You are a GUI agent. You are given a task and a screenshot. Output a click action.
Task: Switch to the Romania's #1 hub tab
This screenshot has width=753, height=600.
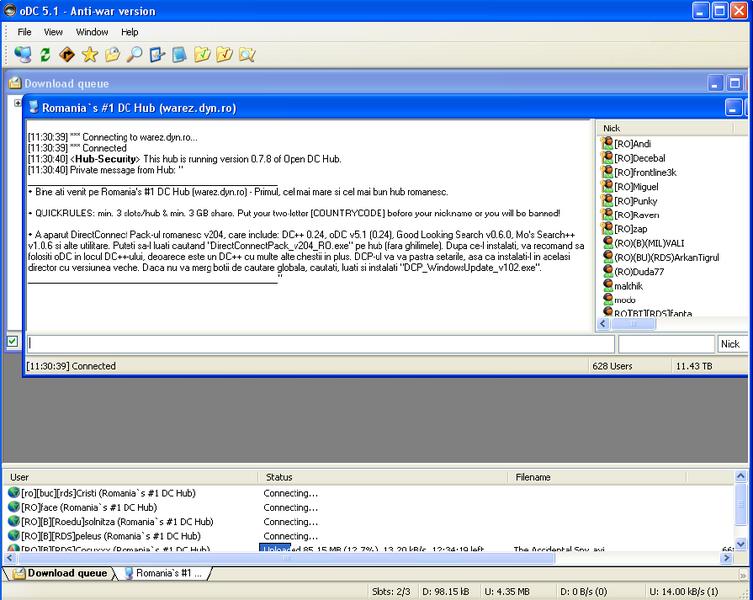click(x=164, y=573)
